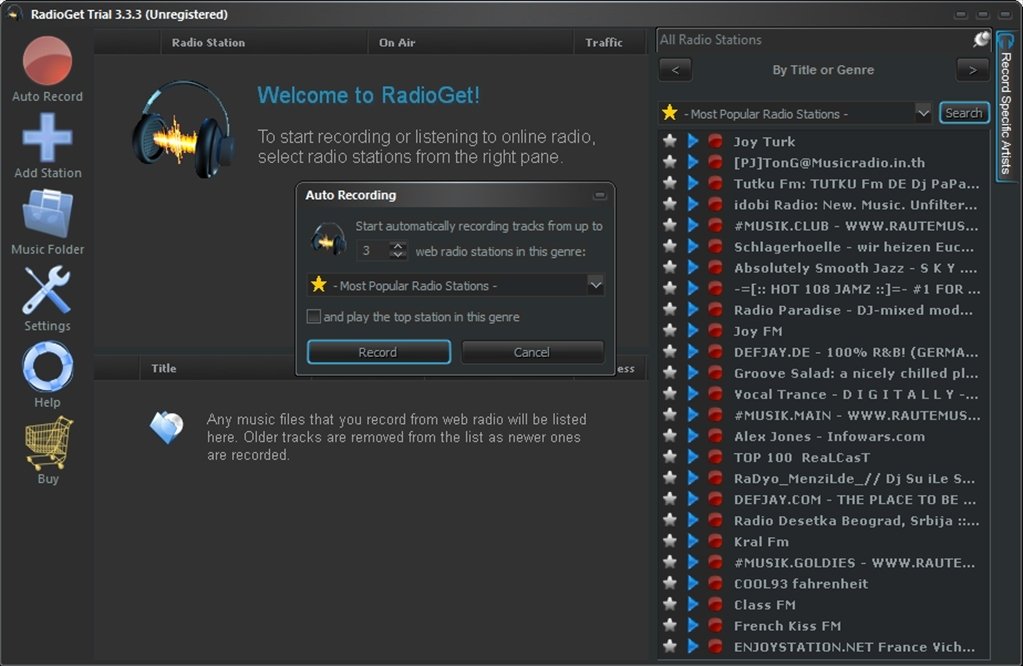
Task: Record the Class FM station
Action: 715,604
